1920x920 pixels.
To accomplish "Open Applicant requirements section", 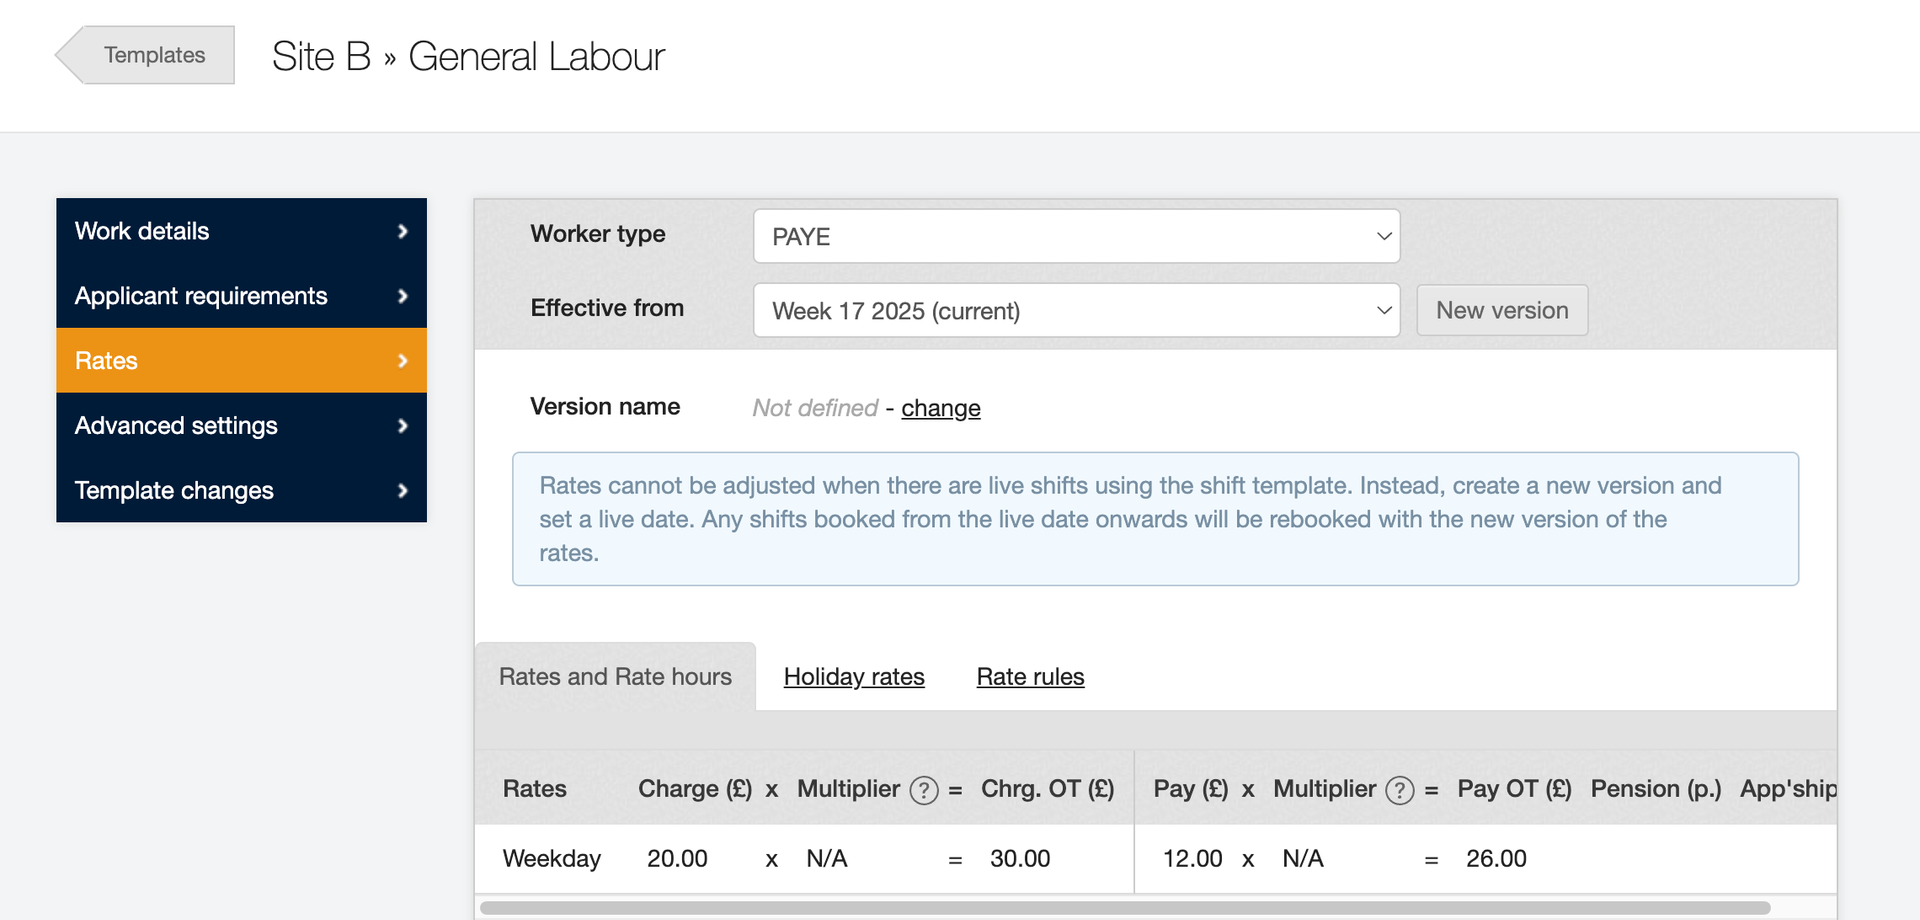I will pyautogui.click(x=201, y=296).
